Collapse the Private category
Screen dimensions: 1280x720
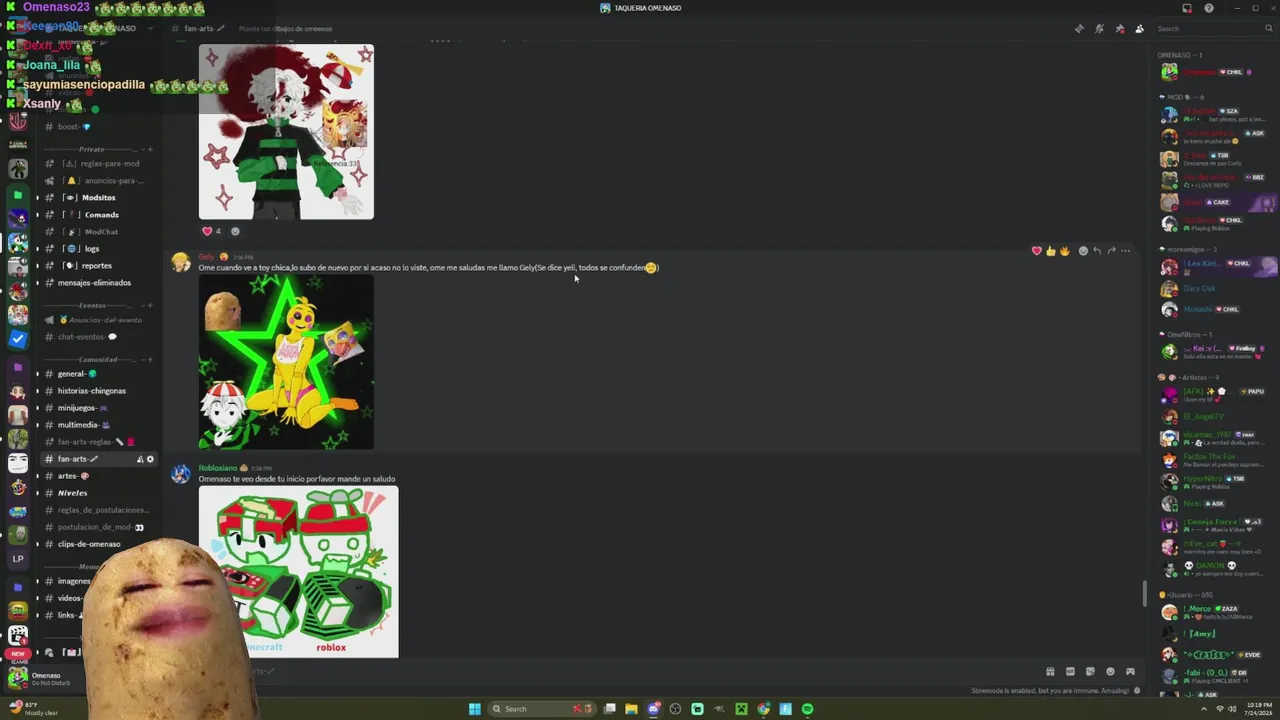(92, 149)
